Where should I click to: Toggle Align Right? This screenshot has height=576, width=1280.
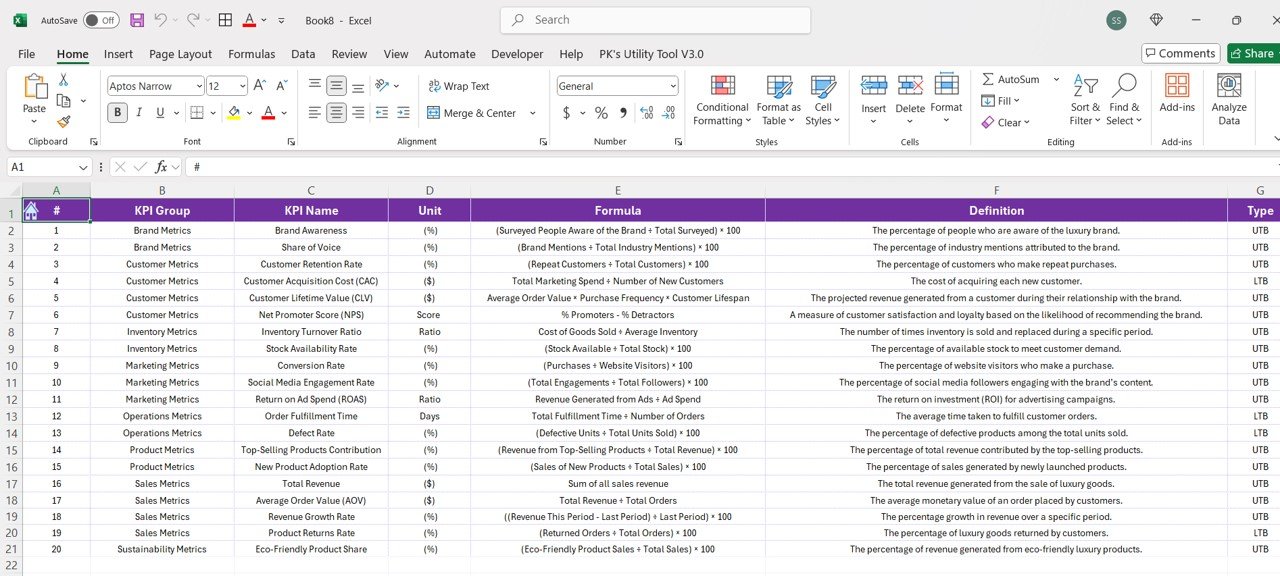[358, 113]
